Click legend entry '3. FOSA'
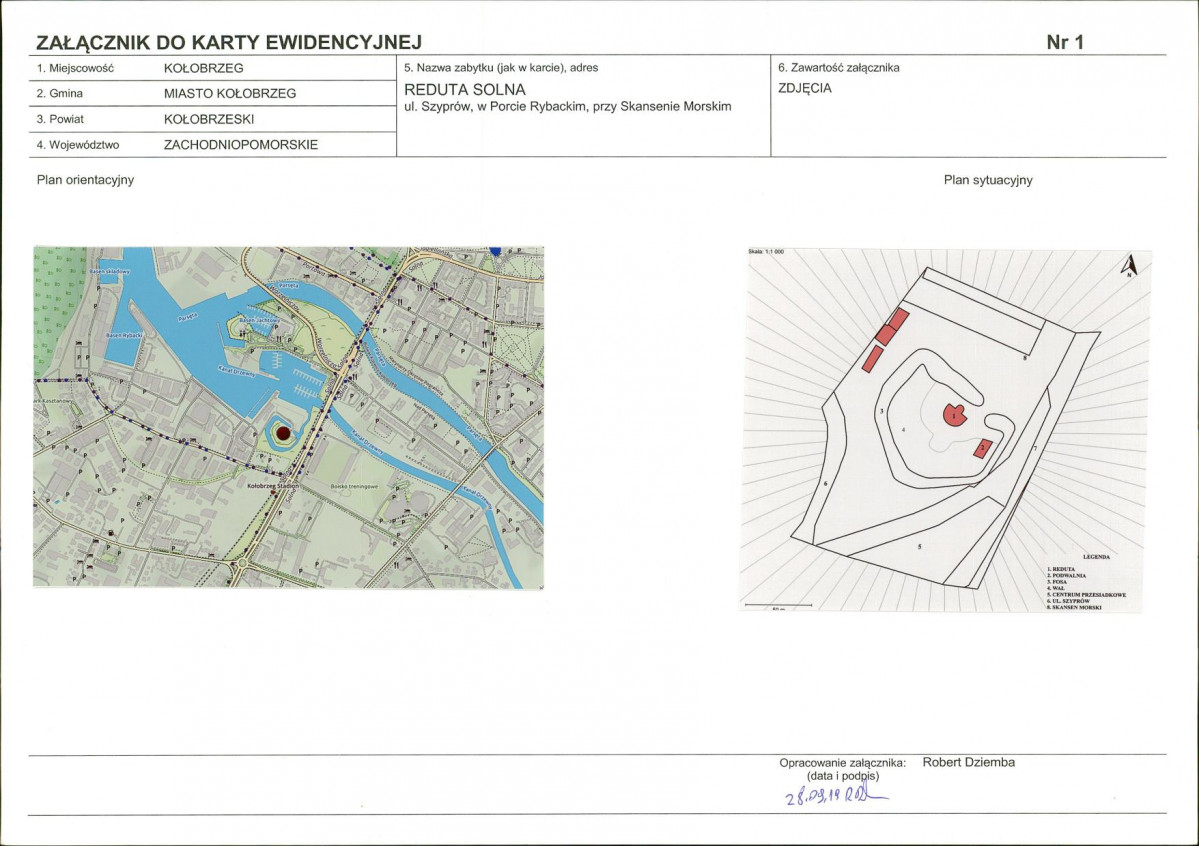This screenshot has width=1199, height=846. tap(1057, 581)
